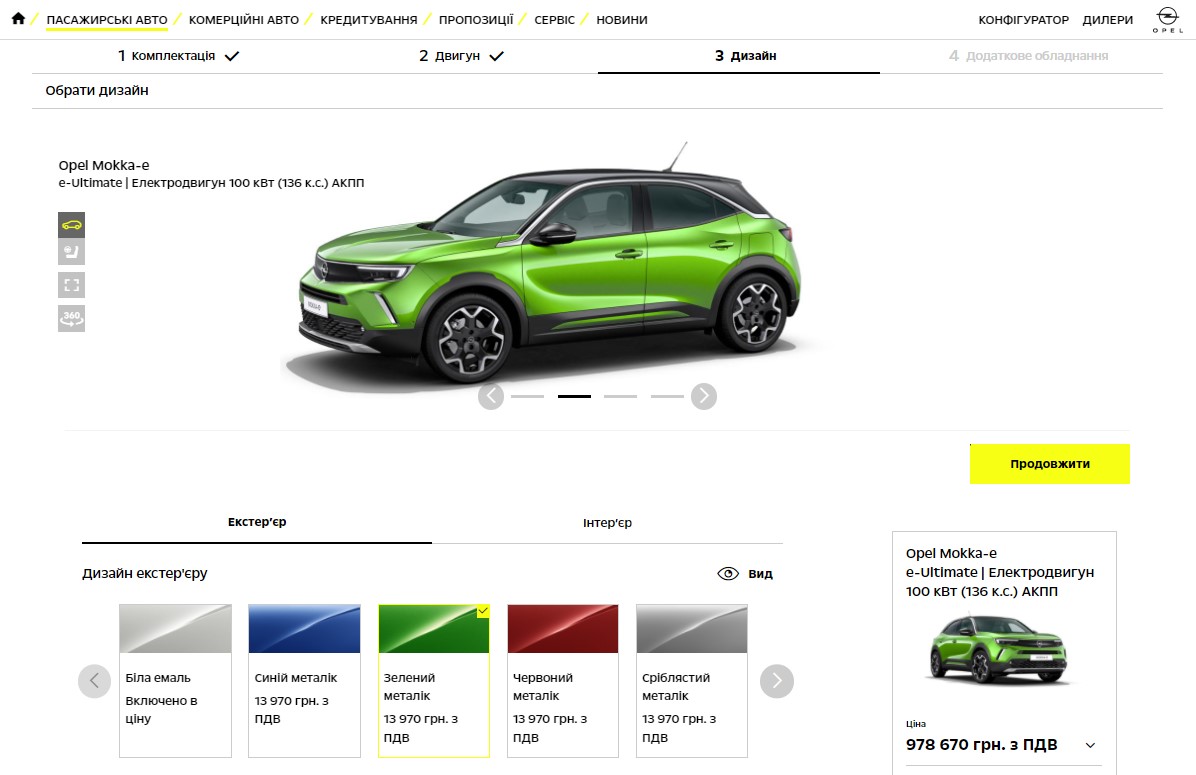Click the back arrow in the color swatch list
Screen dimensions: 1196x775
pos(94,681)
